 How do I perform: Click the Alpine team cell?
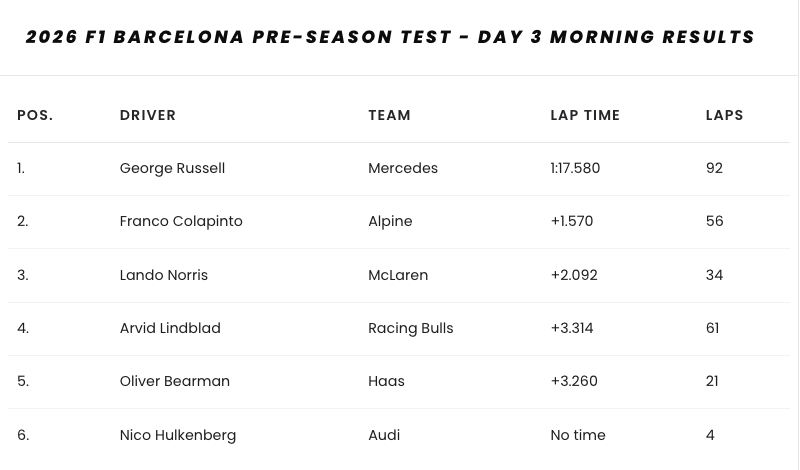click(390, 221)
